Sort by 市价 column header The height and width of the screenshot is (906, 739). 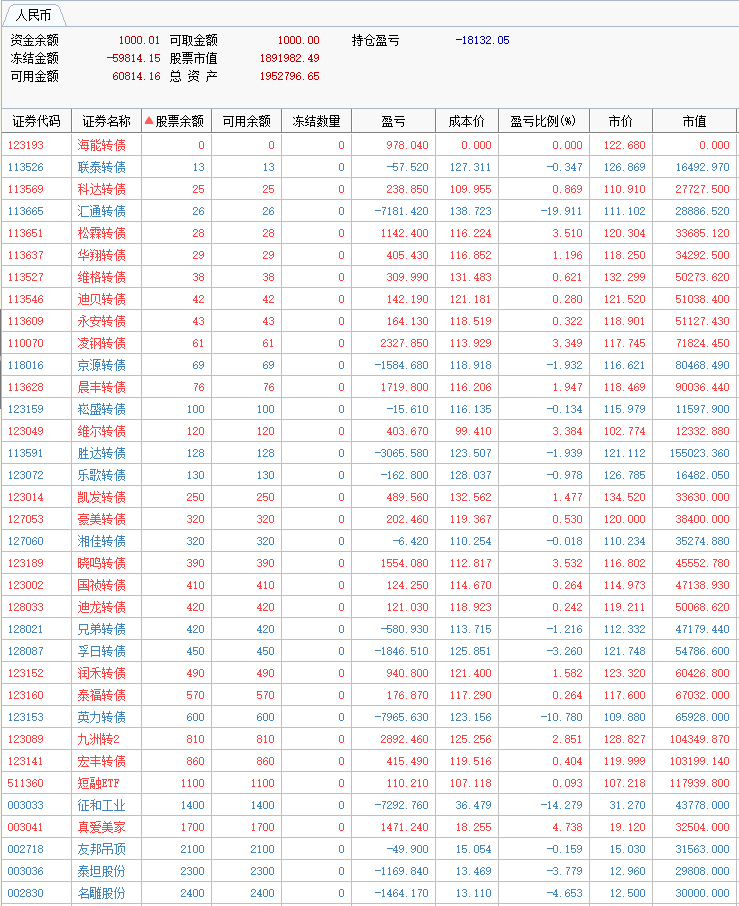tap(621, 121)
